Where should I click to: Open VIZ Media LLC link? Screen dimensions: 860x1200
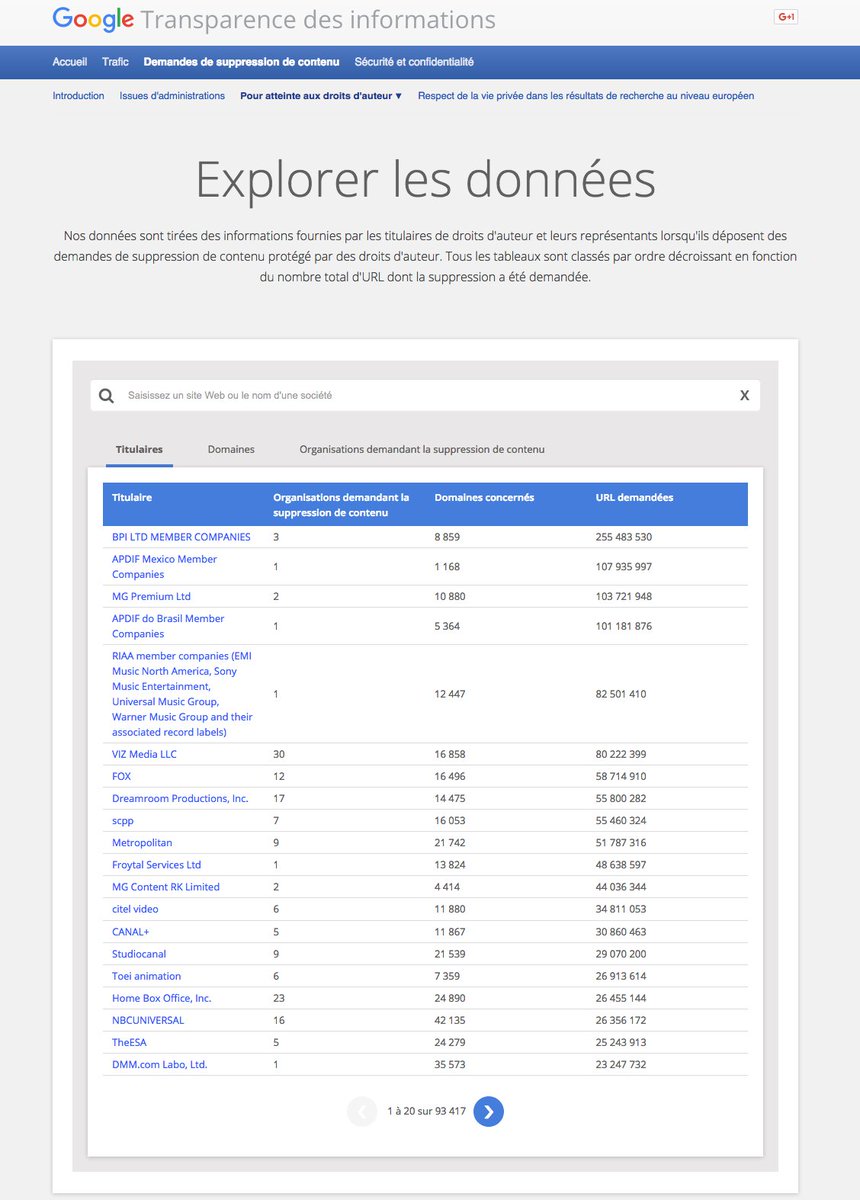(x=144, y=754)
